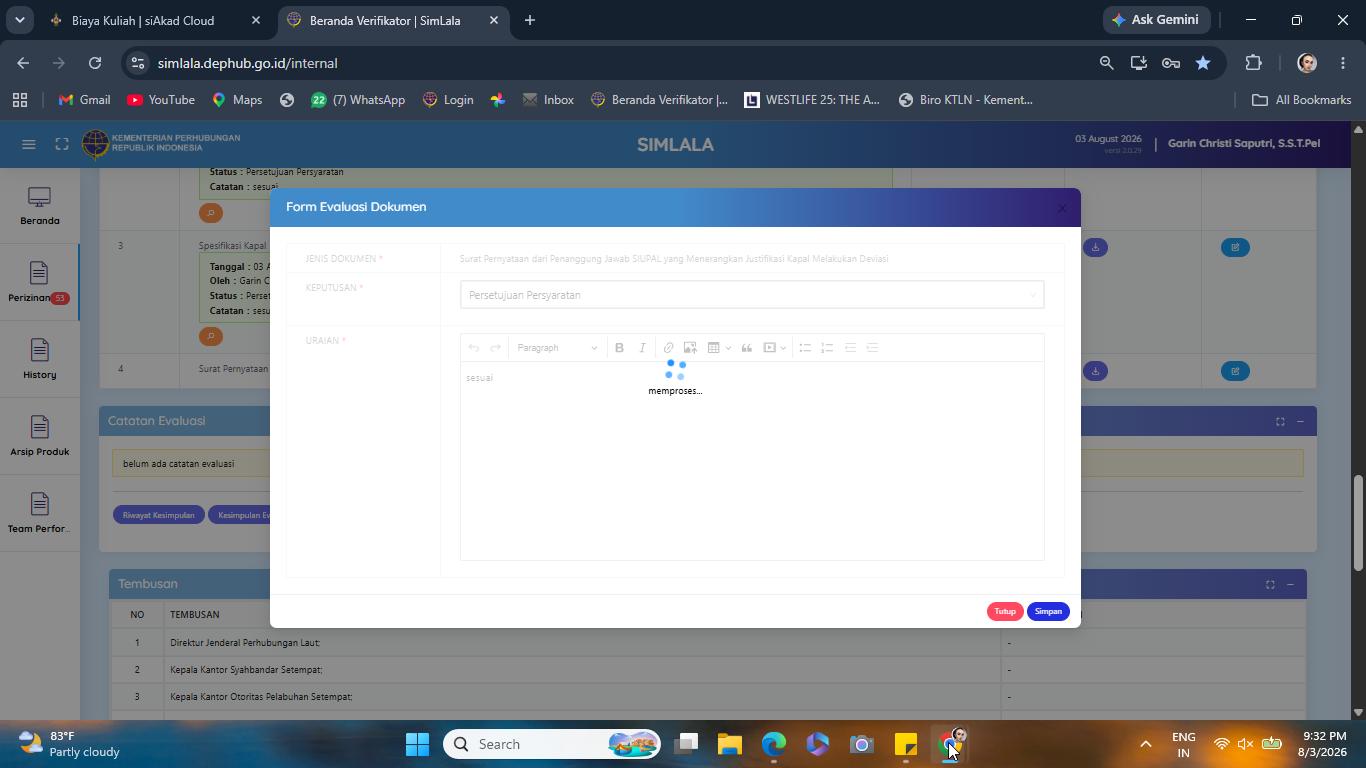Viewport: 1366px width, 768px height.
Task: Save the form with Simpan button
Action: (x=1048, y=611)
